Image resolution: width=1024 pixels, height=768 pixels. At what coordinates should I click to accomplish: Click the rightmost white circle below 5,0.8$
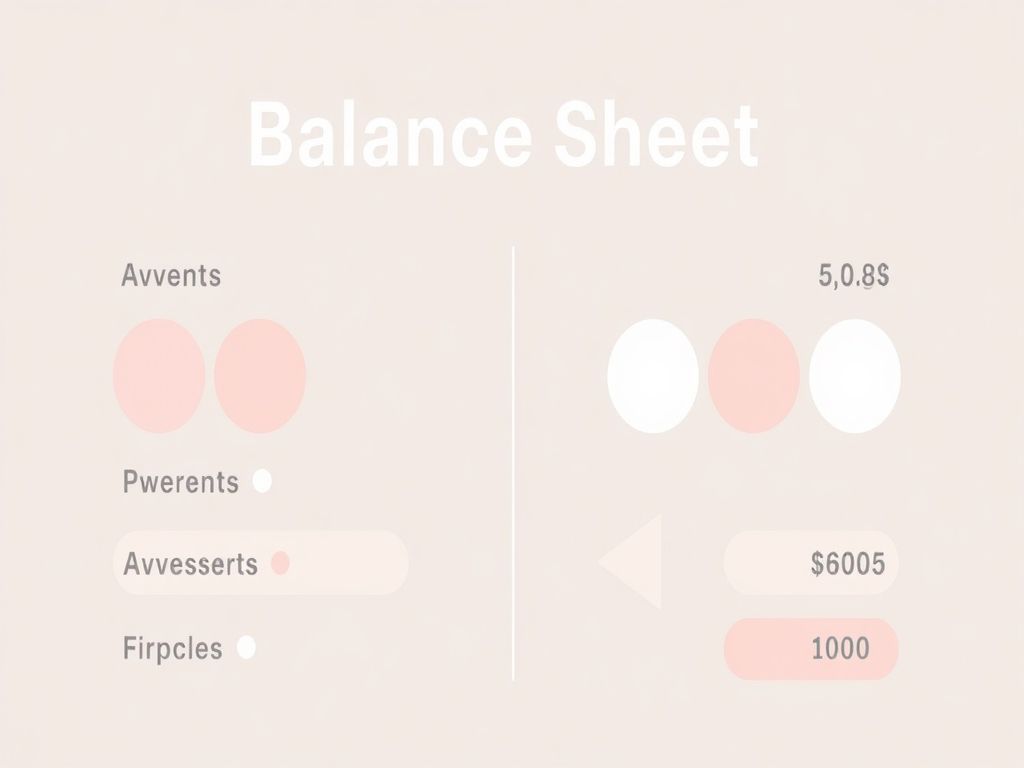(x=855, y=376)
